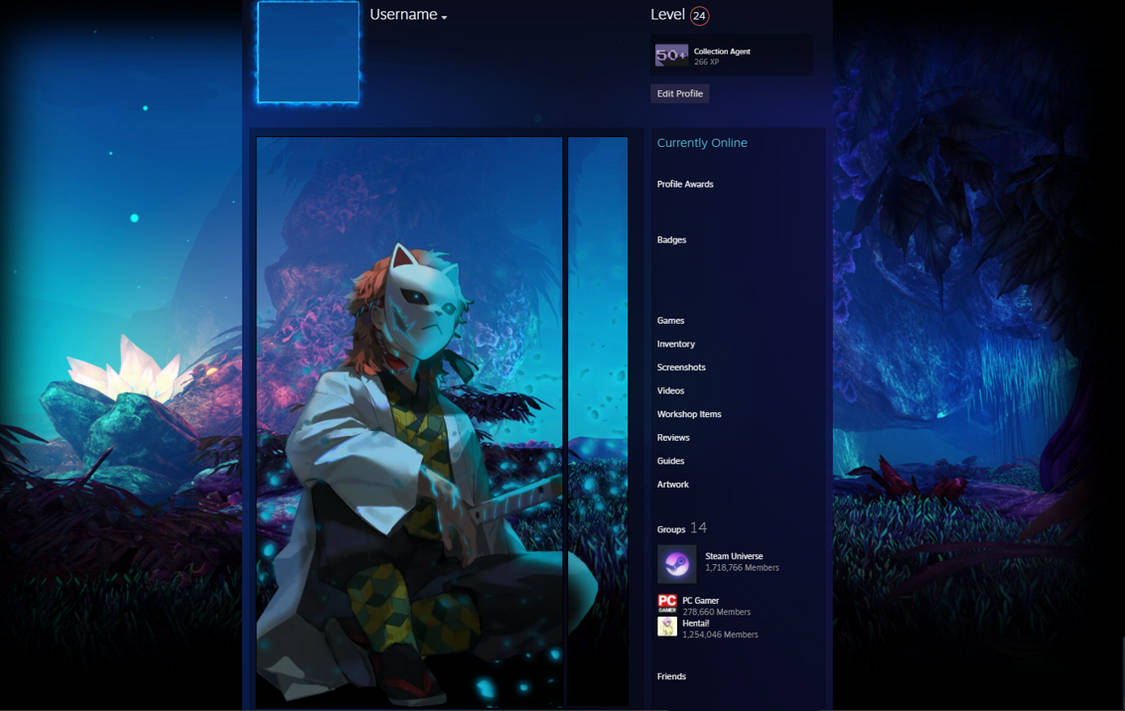Viewport: 1125px width, 711px height.
Task: Open the Friends list
Action: click(671, 676)
